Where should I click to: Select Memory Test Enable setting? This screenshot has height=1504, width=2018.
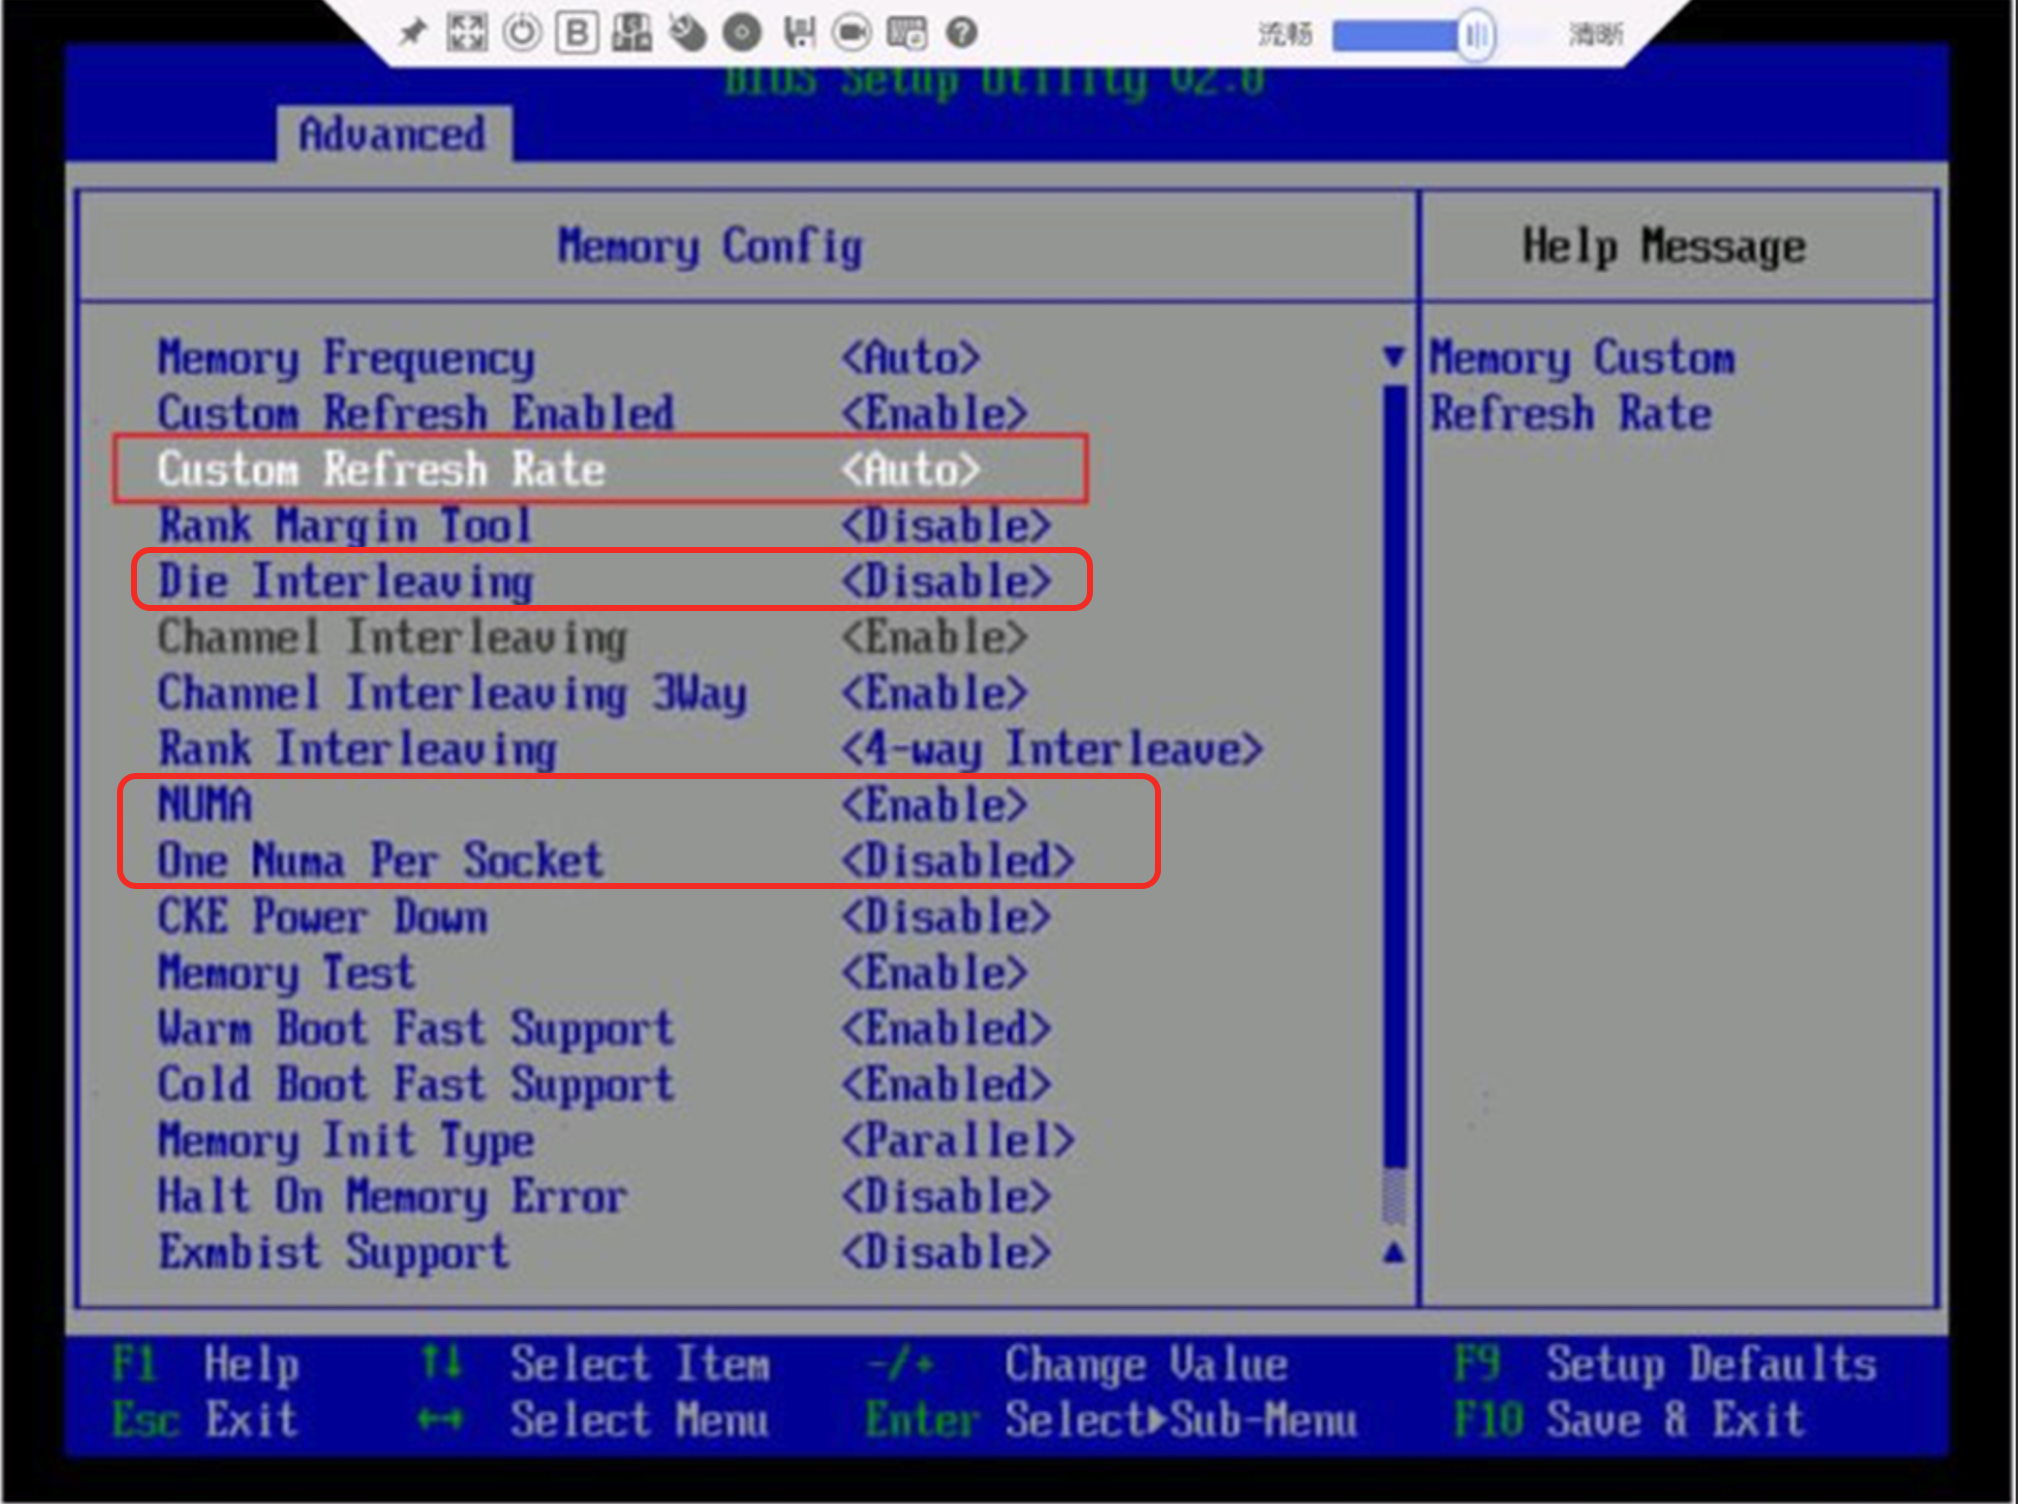pyautogui.click(x=934, y=972)
